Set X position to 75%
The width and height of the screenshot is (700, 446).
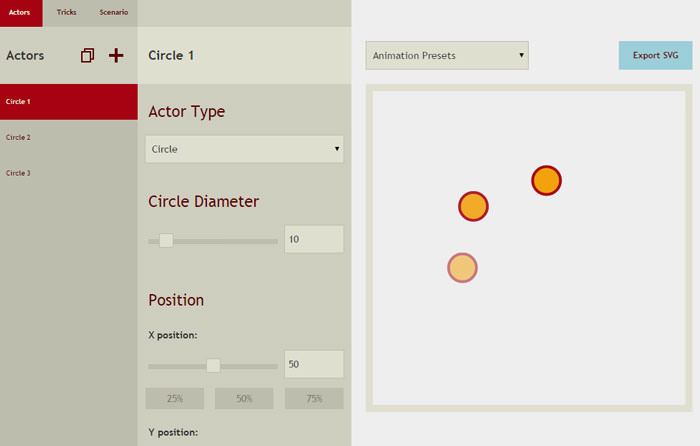point(314,399)
